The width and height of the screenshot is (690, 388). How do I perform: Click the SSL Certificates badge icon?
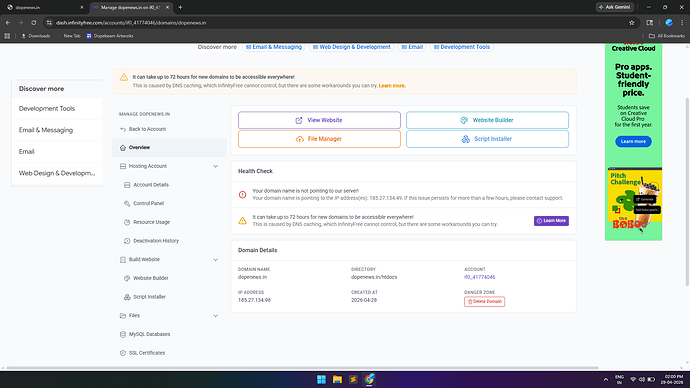click(x=123, y=353)
